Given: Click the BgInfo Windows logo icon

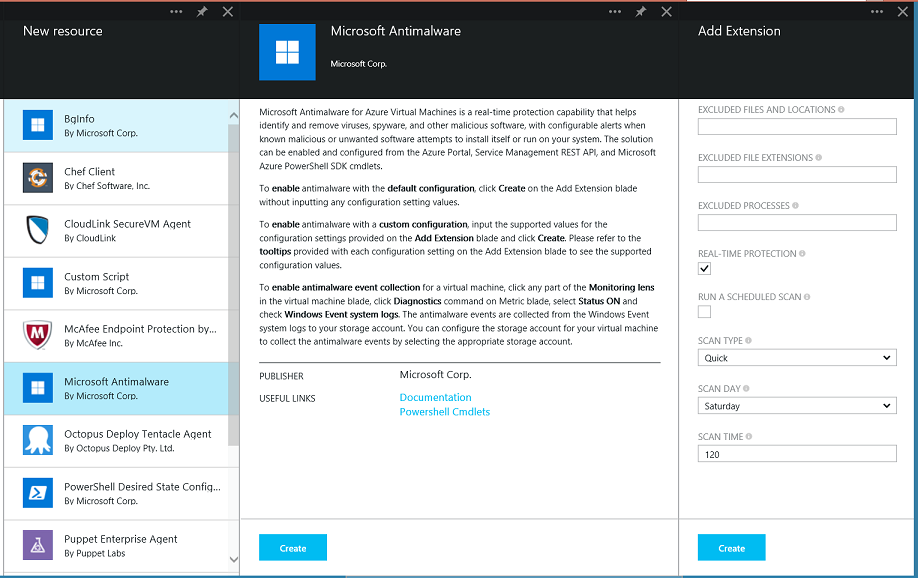Looking at the screenshot, I should (38, 125).
